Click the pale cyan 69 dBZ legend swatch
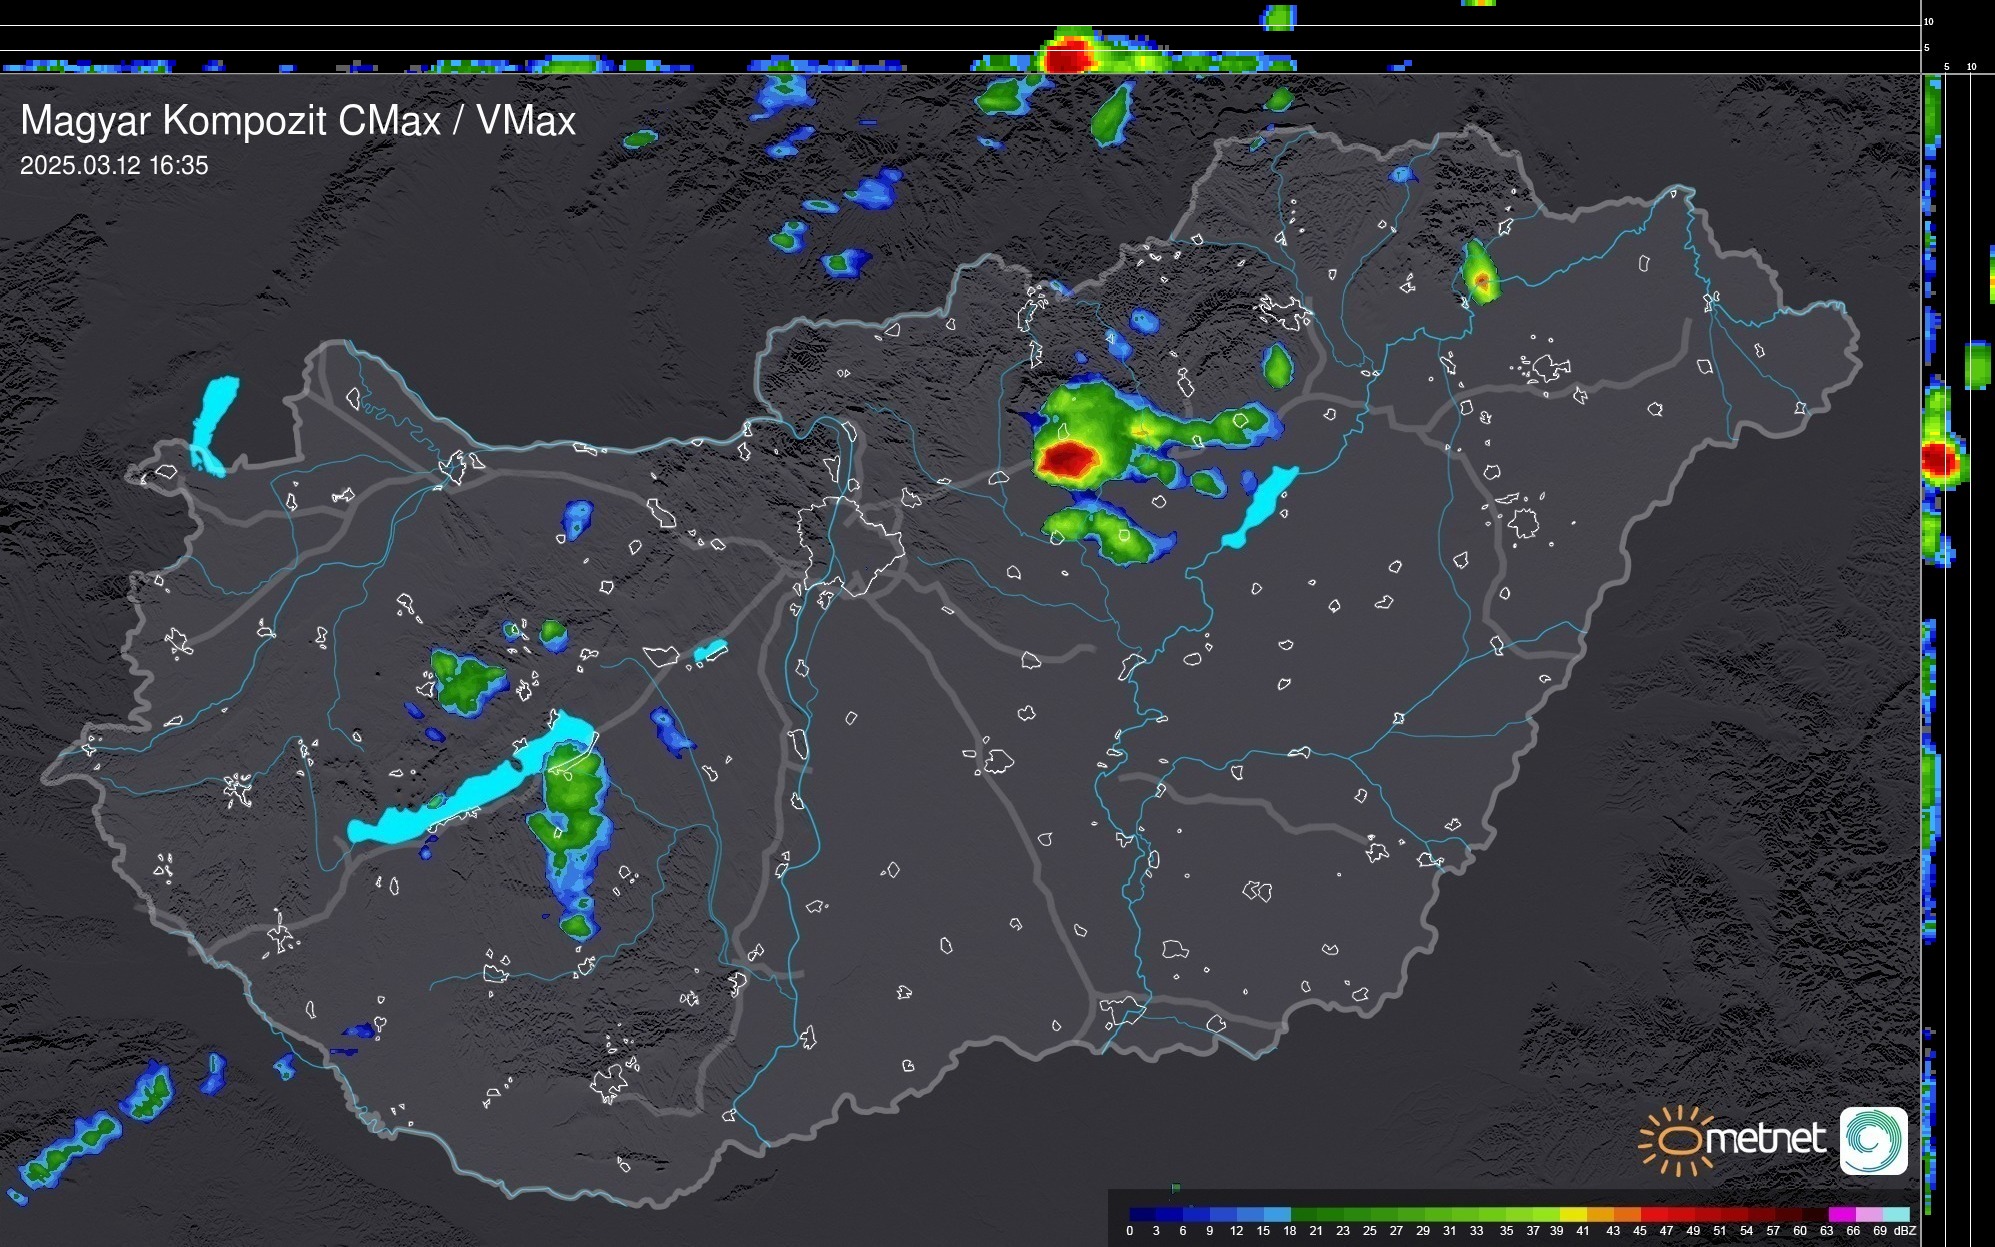1995x1247 pixels. 1896,1214
